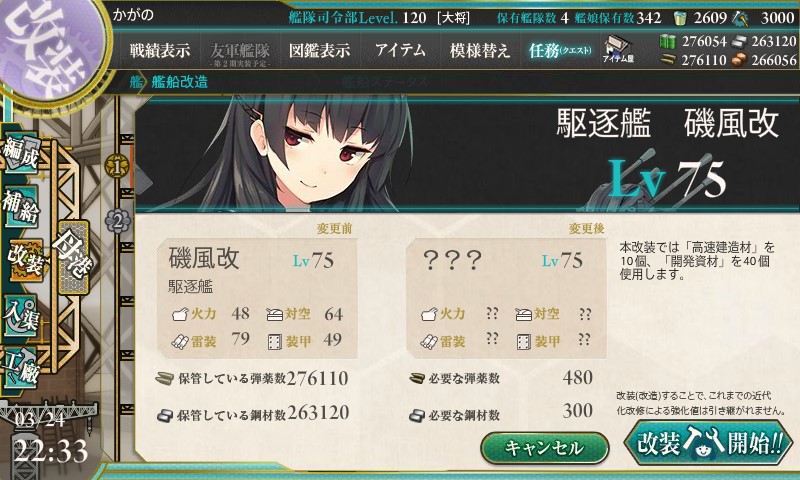Open the アイテム menu item
The width and height of the screenshot is (800, 480).
pyautogui.click(x=400, y=50)
